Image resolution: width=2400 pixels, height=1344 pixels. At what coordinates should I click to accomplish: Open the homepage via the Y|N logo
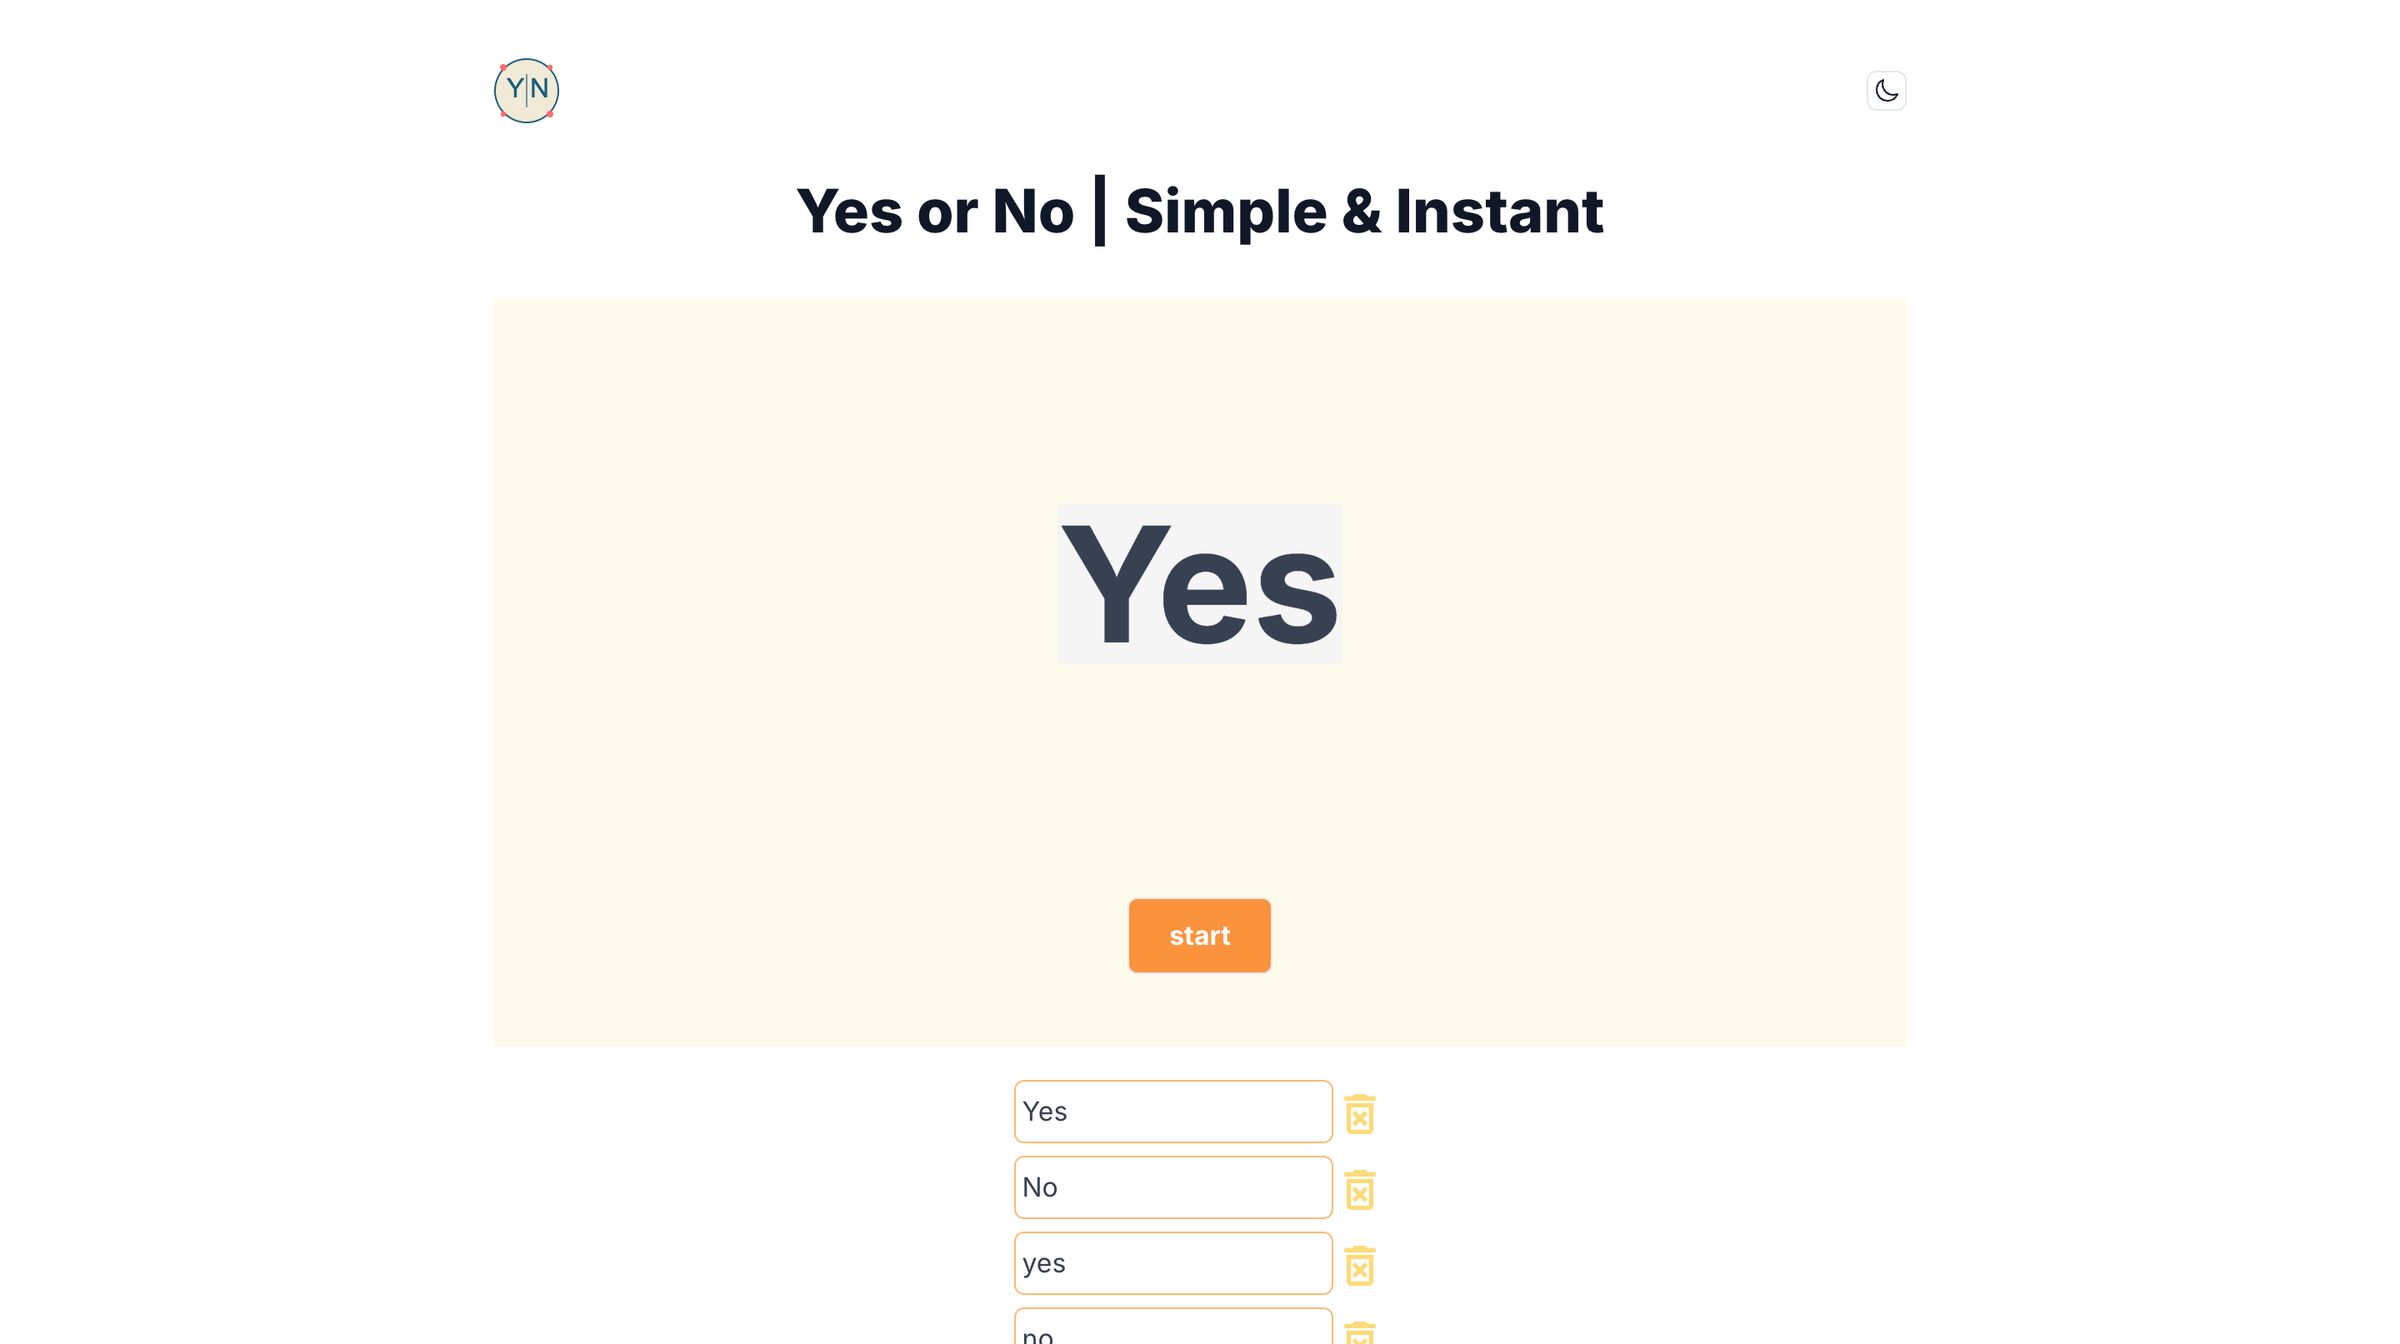[526, 90]
